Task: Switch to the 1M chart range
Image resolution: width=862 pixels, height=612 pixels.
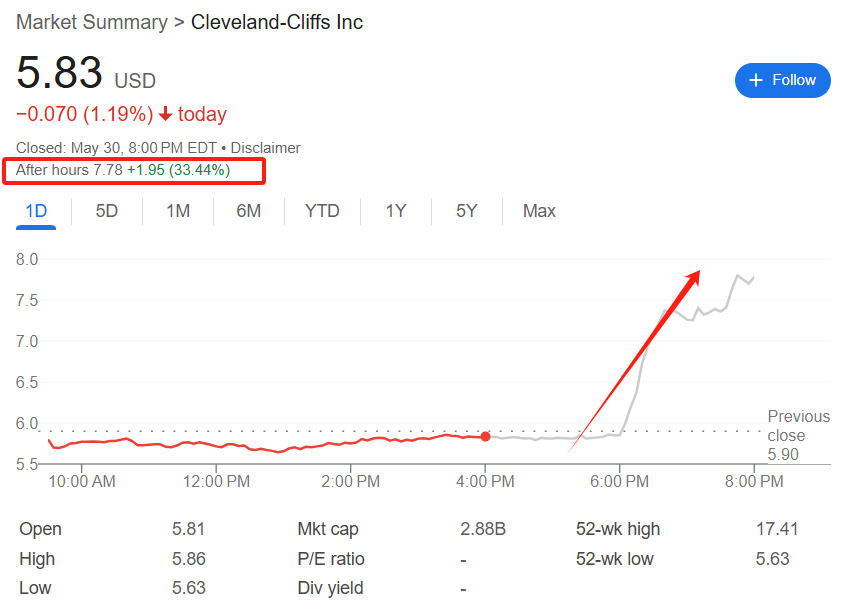Action: point(178,211)
